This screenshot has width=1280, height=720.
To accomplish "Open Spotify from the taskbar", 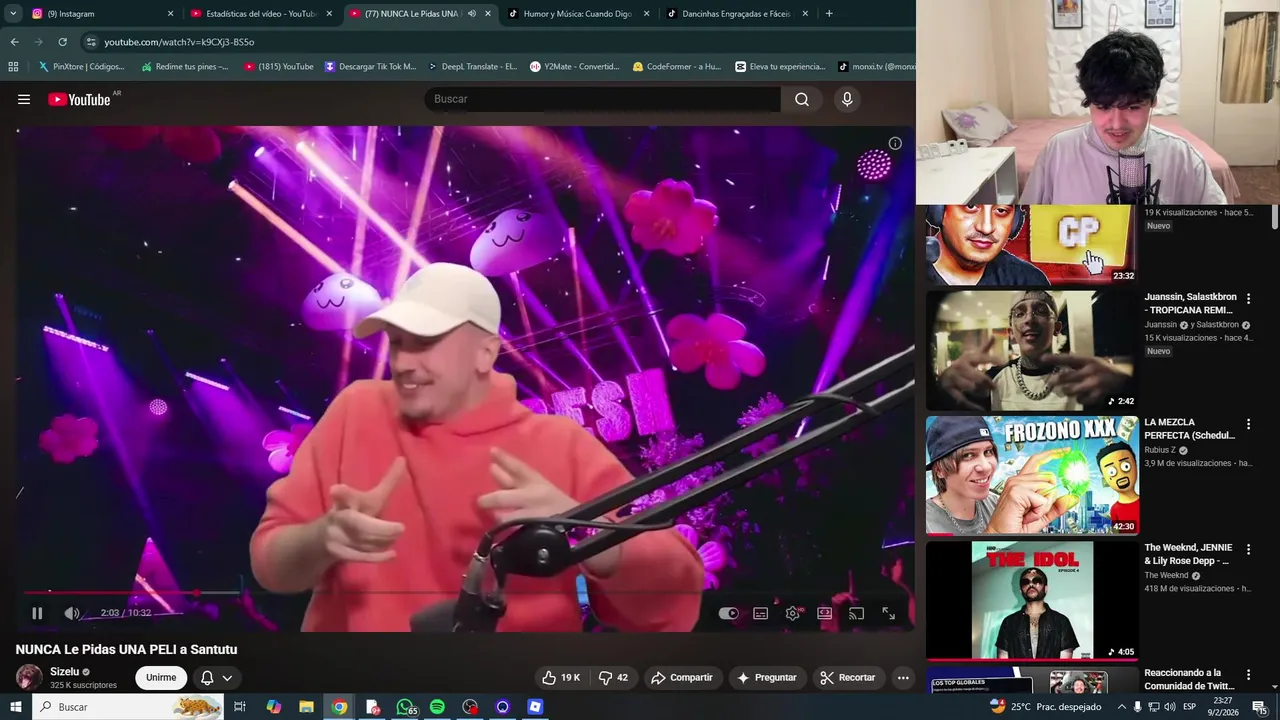I will click(x=437, y=707).
